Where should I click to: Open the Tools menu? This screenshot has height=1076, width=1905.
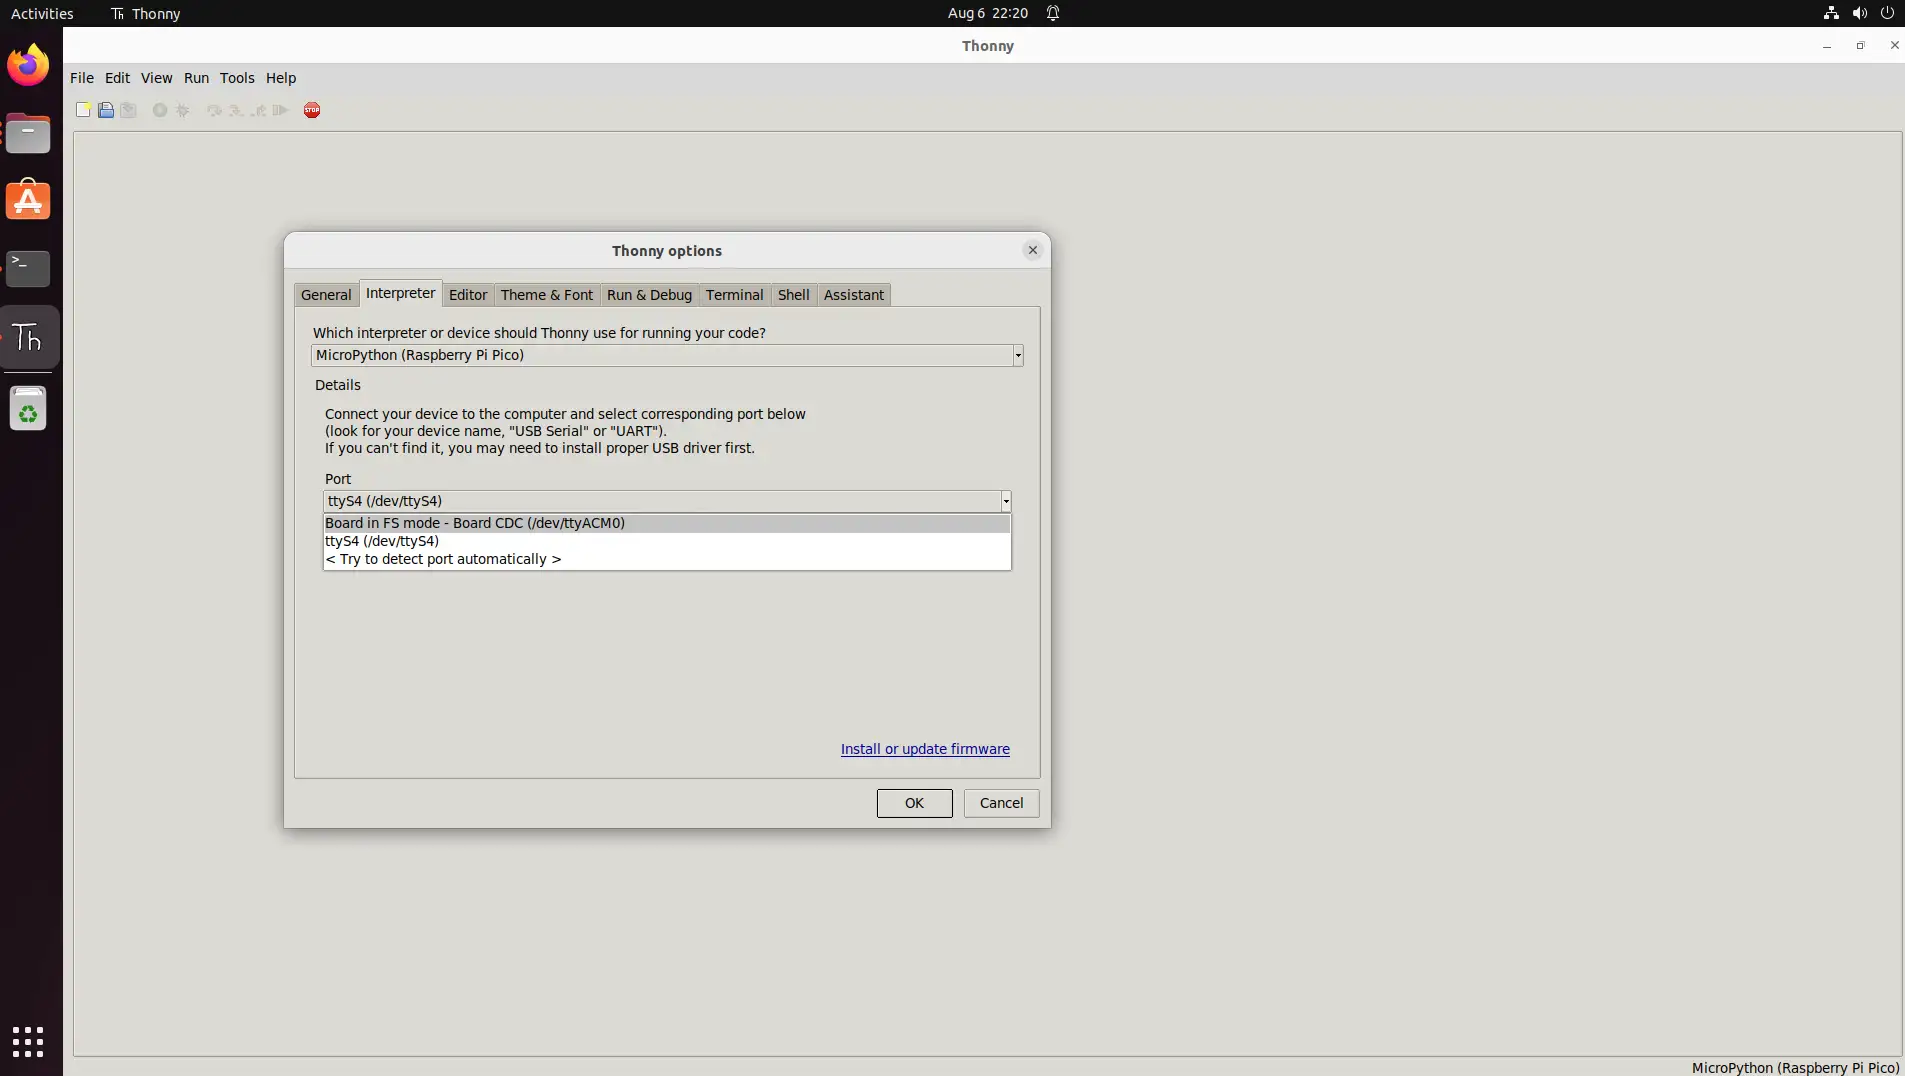point(237,78)
